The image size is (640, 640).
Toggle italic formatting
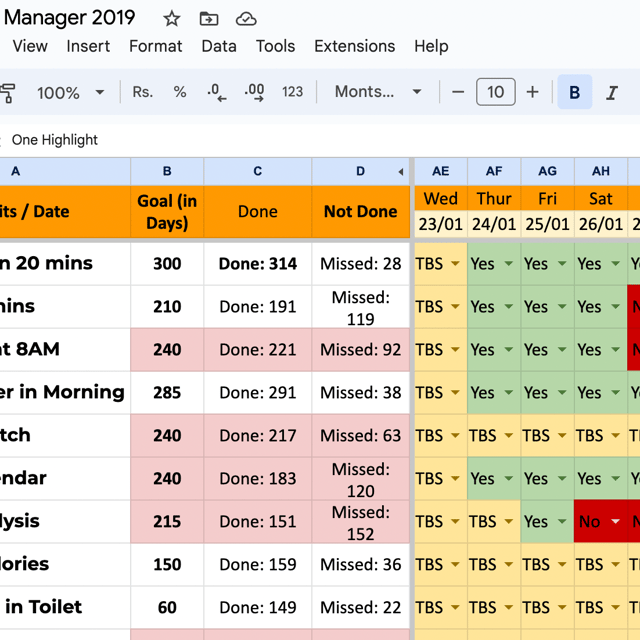611,92
